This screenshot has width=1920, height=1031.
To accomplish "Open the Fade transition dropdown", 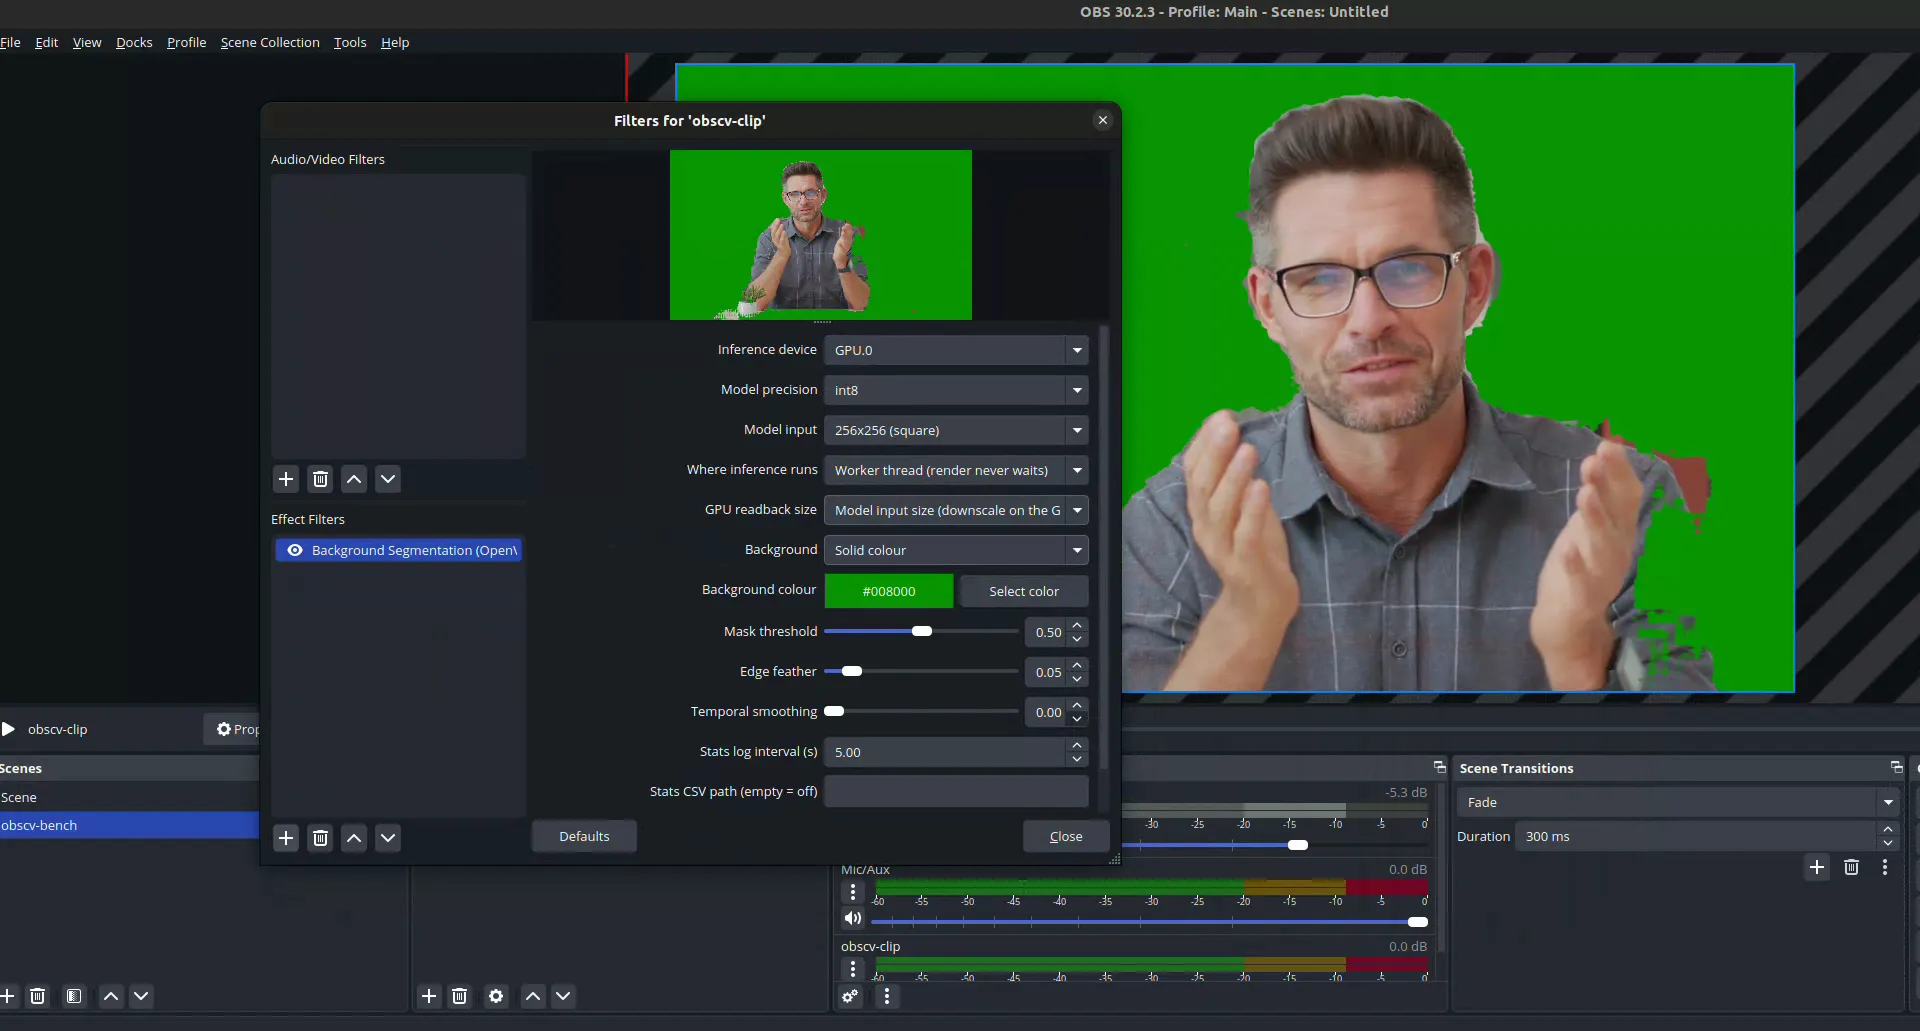I will tap(1678, 802).
